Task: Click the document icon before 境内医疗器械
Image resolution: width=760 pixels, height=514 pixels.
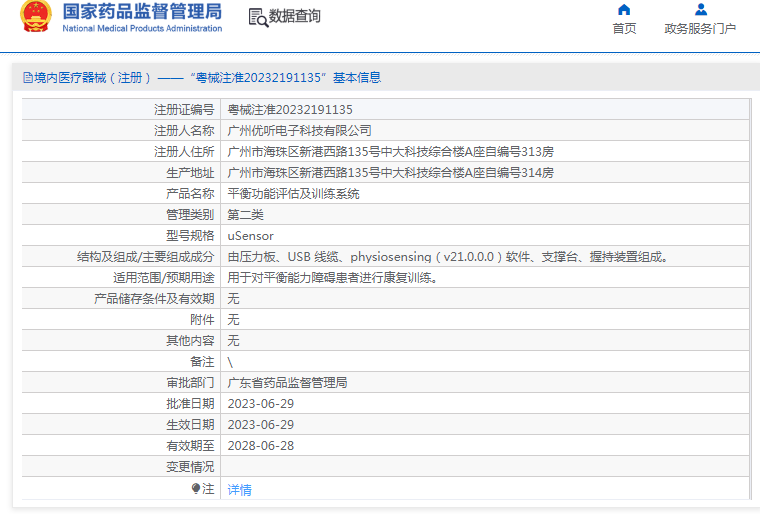Action: [28, 78]
